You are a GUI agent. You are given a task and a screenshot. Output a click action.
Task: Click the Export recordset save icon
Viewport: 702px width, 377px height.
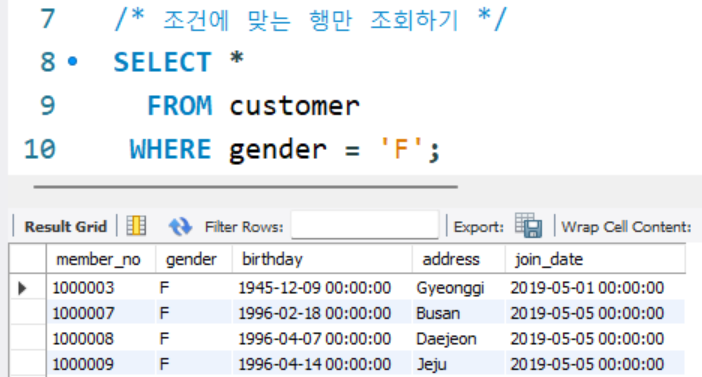[528, 225]
